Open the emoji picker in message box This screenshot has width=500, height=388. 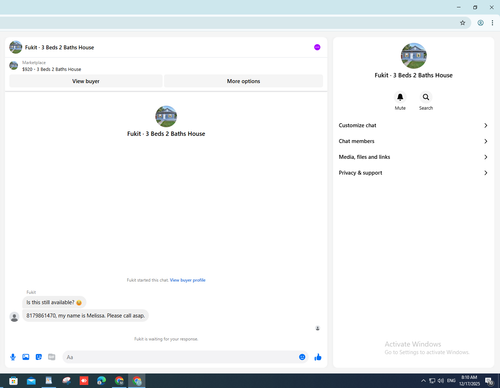(302, 357)
